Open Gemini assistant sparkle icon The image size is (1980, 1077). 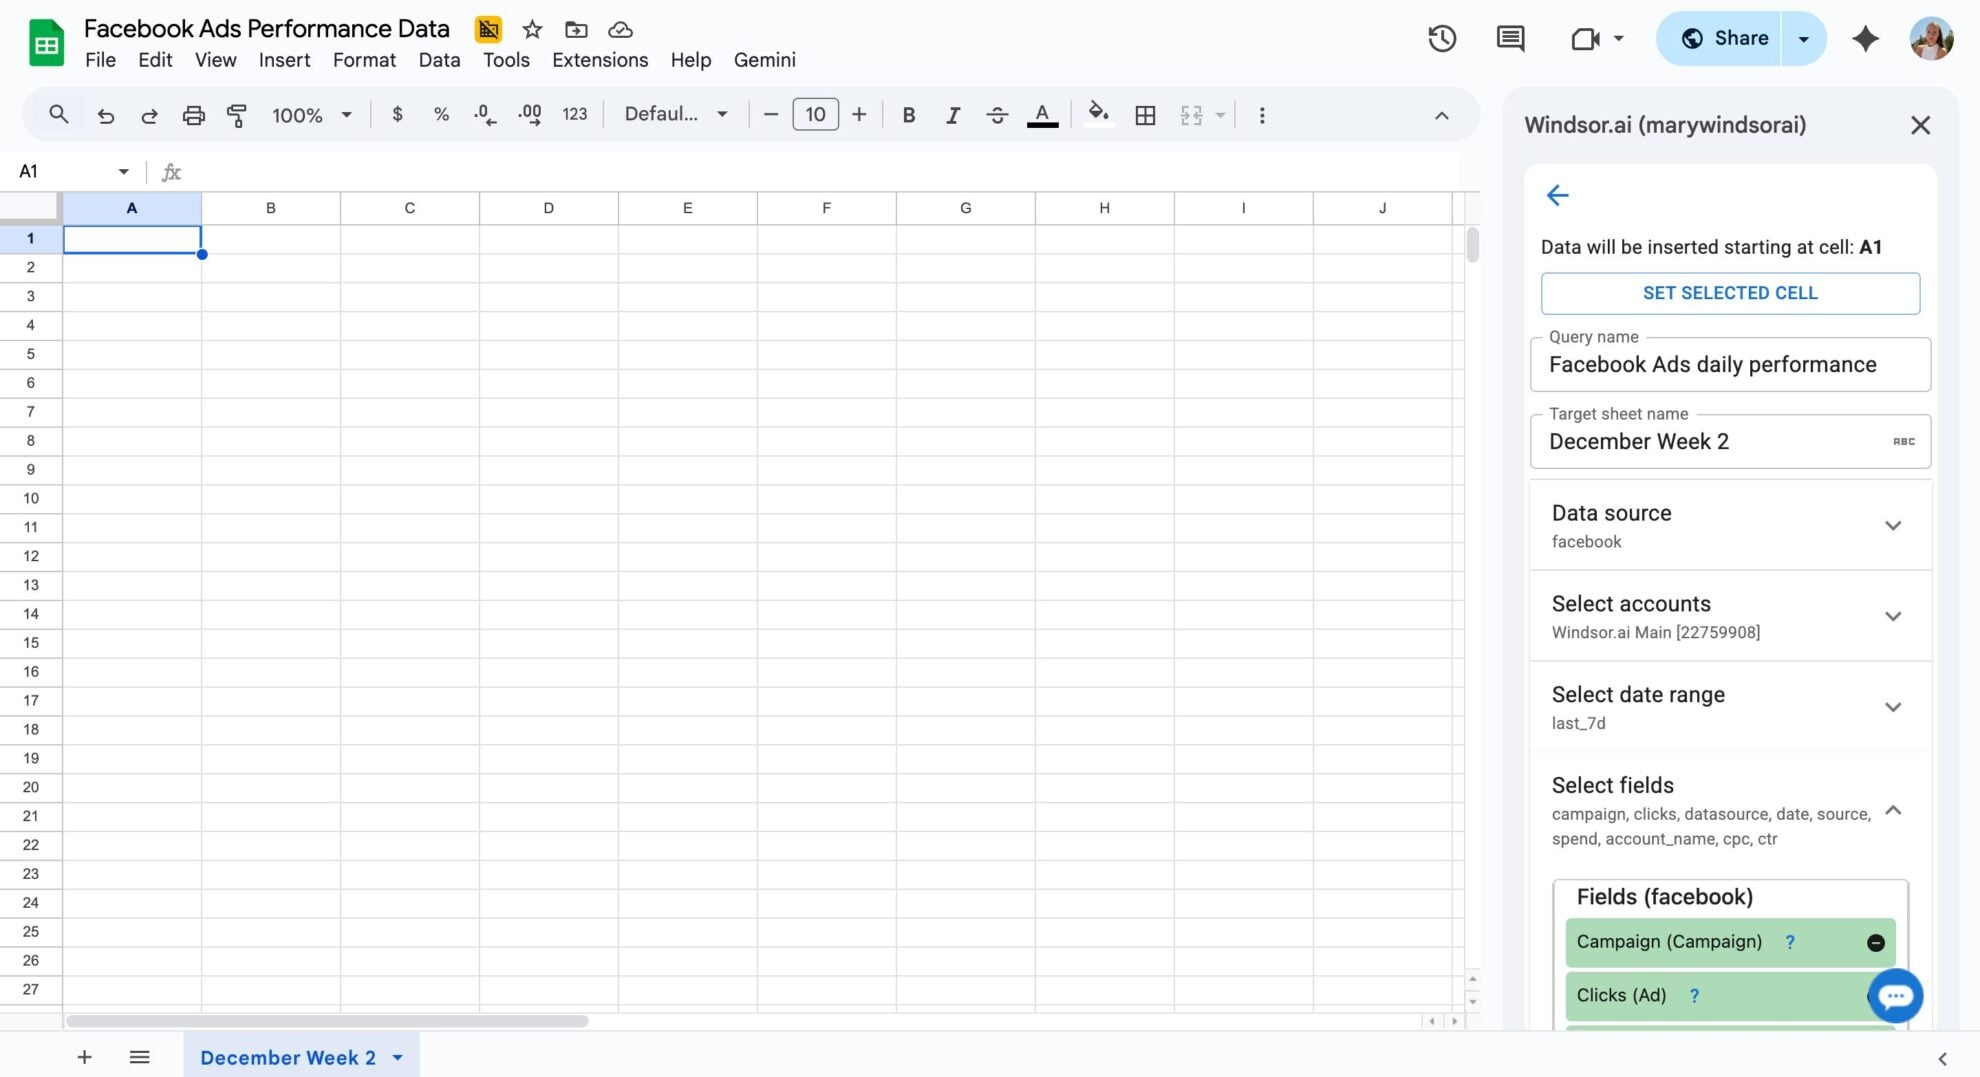(x=1866, y=38)
